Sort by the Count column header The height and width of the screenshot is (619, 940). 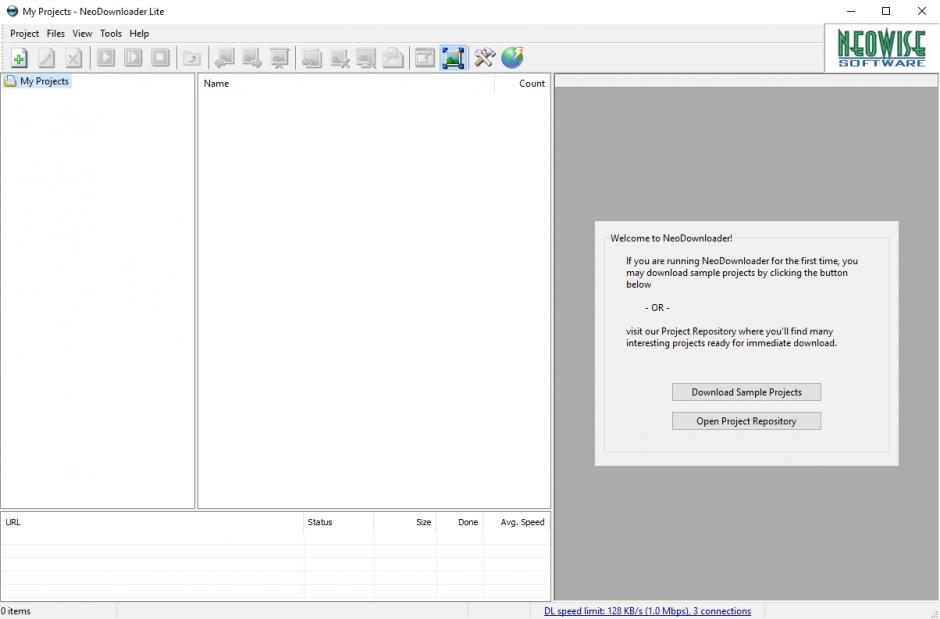tap(522, 83)
